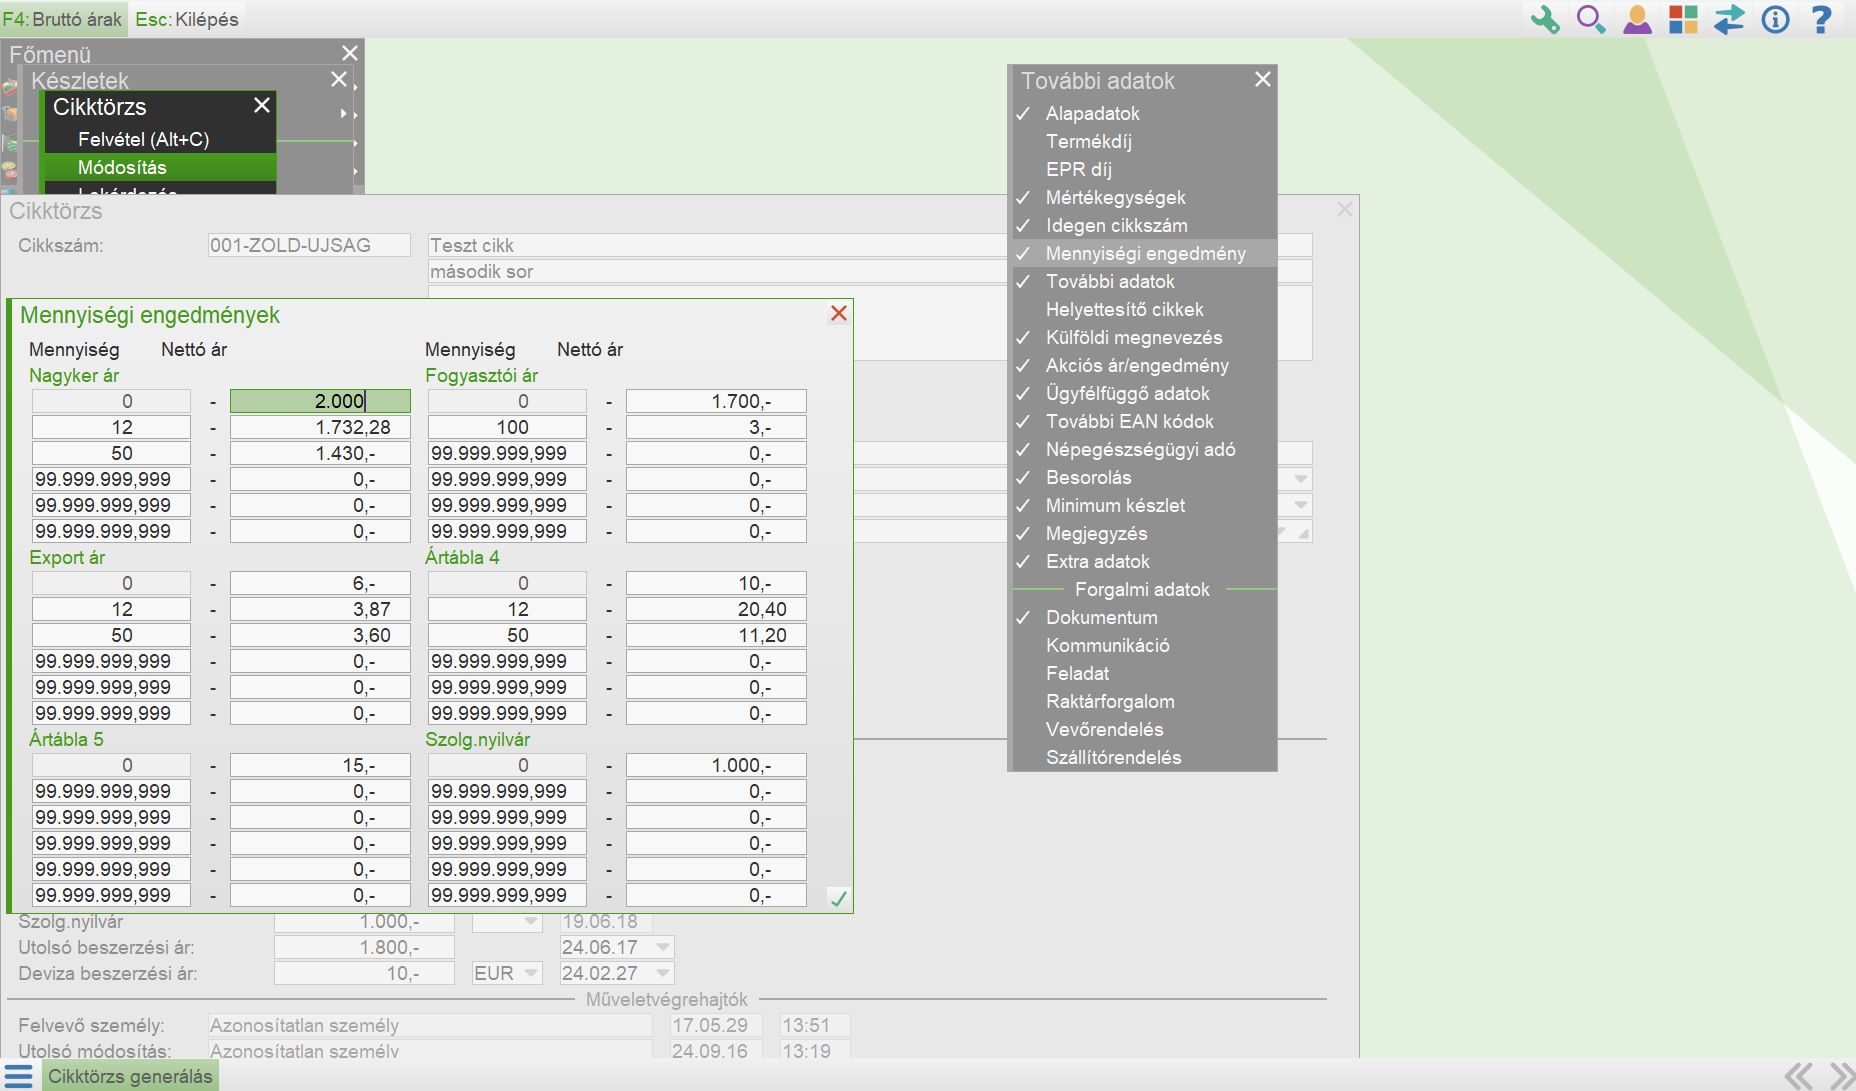Select Módosítás in the Cikktörzs menu
Viewport: 1856px width, 1091px height.
[122, 167]
